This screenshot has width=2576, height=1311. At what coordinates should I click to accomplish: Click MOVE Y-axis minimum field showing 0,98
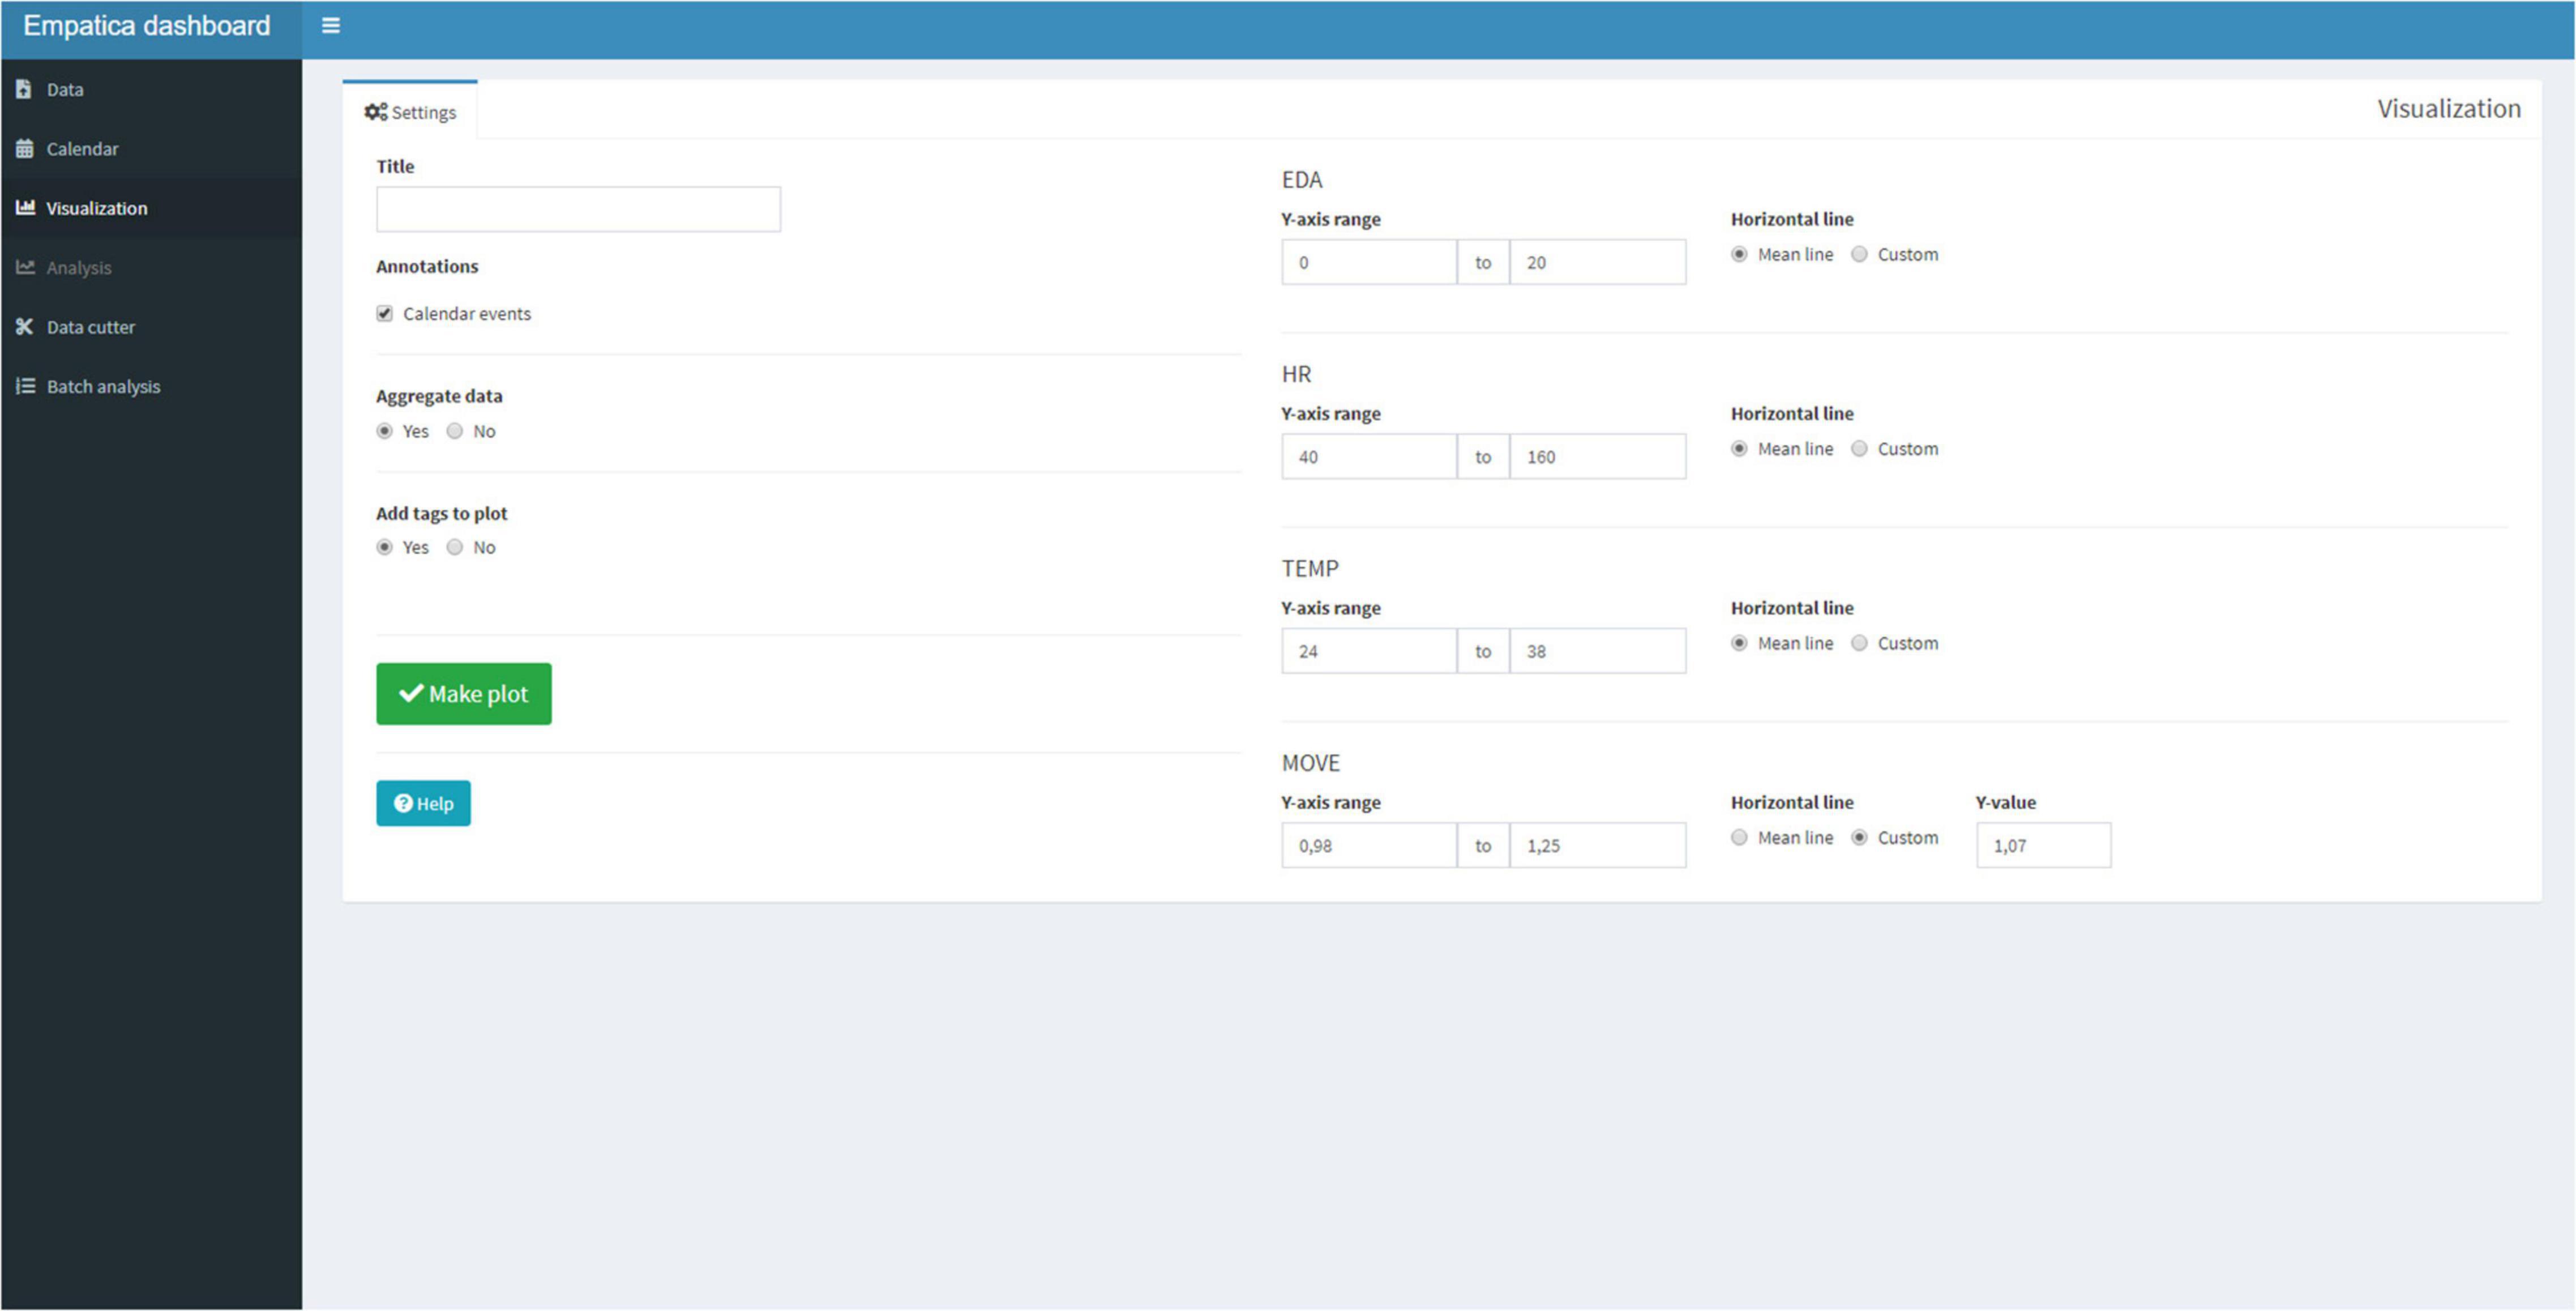1369,845
